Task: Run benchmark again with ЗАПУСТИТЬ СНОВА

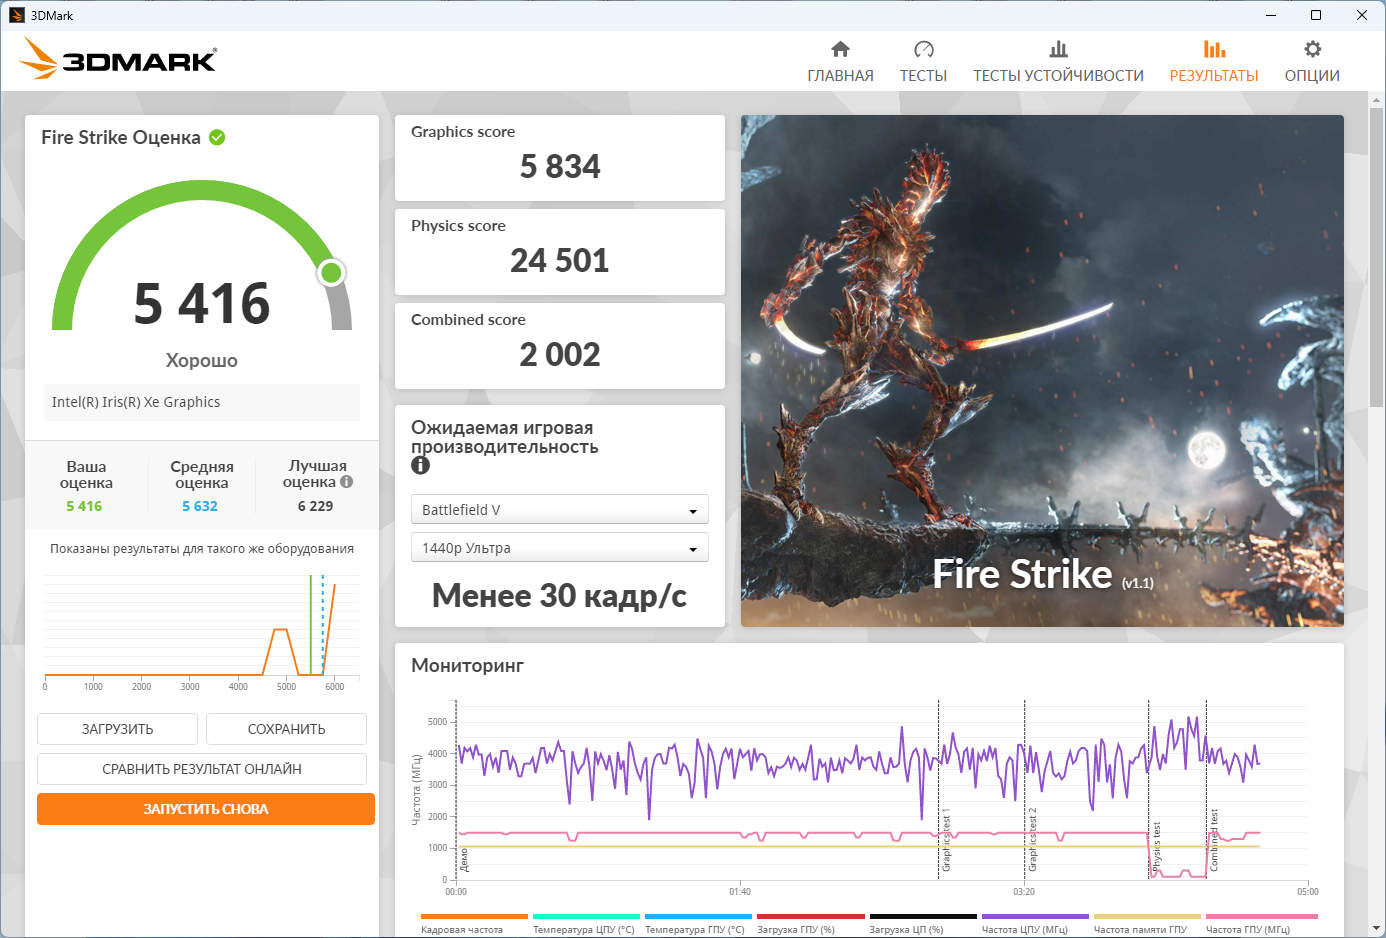Action: pyautogui.click(x=206, y=809)
